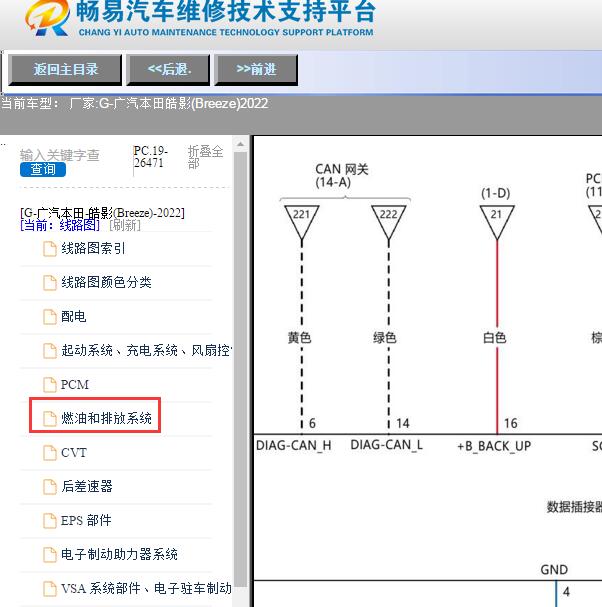Open the PCM tree item
Image resolution: width=602 pixels, height=607 pixels.
pyautogui.click(x=75, y=385)
